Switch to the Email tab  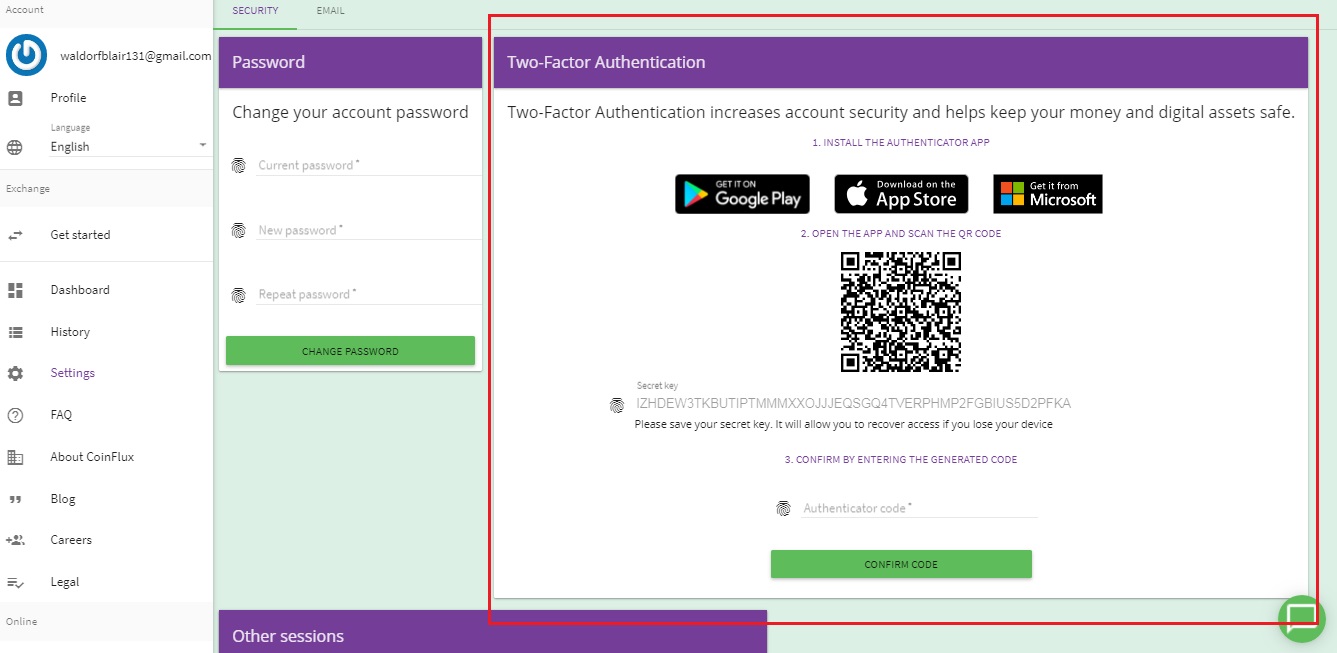point(330,11)
